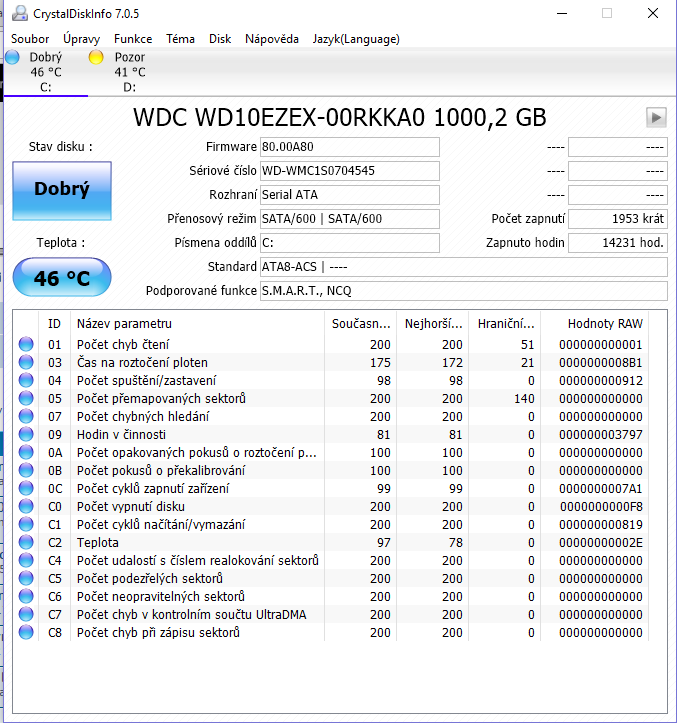This screenshot has height=723, width=677.
Task: Click status orb of row 09 Hodin v činnosti
Action: (x=26, y=434)
